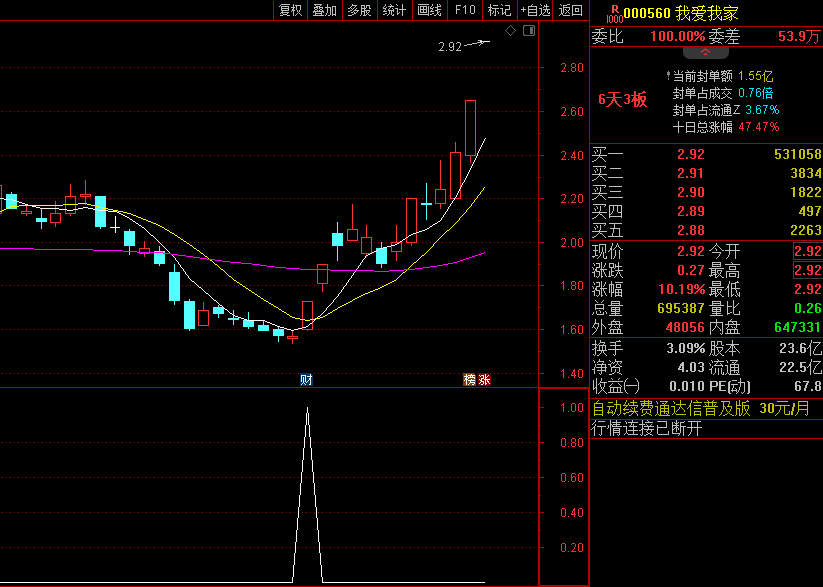Click the 涨 limit-up marker on chart
The height and width of the screenshot is (587, 823).
coord(484,380)
